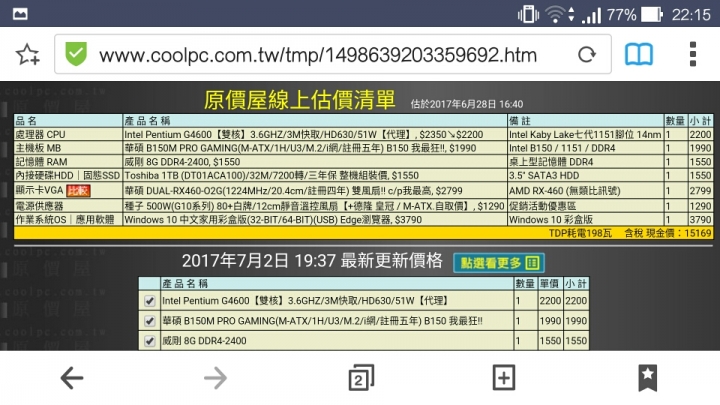
Task: Click the 桌上型記憶體 DDR4 note
Action: [585, 162]
